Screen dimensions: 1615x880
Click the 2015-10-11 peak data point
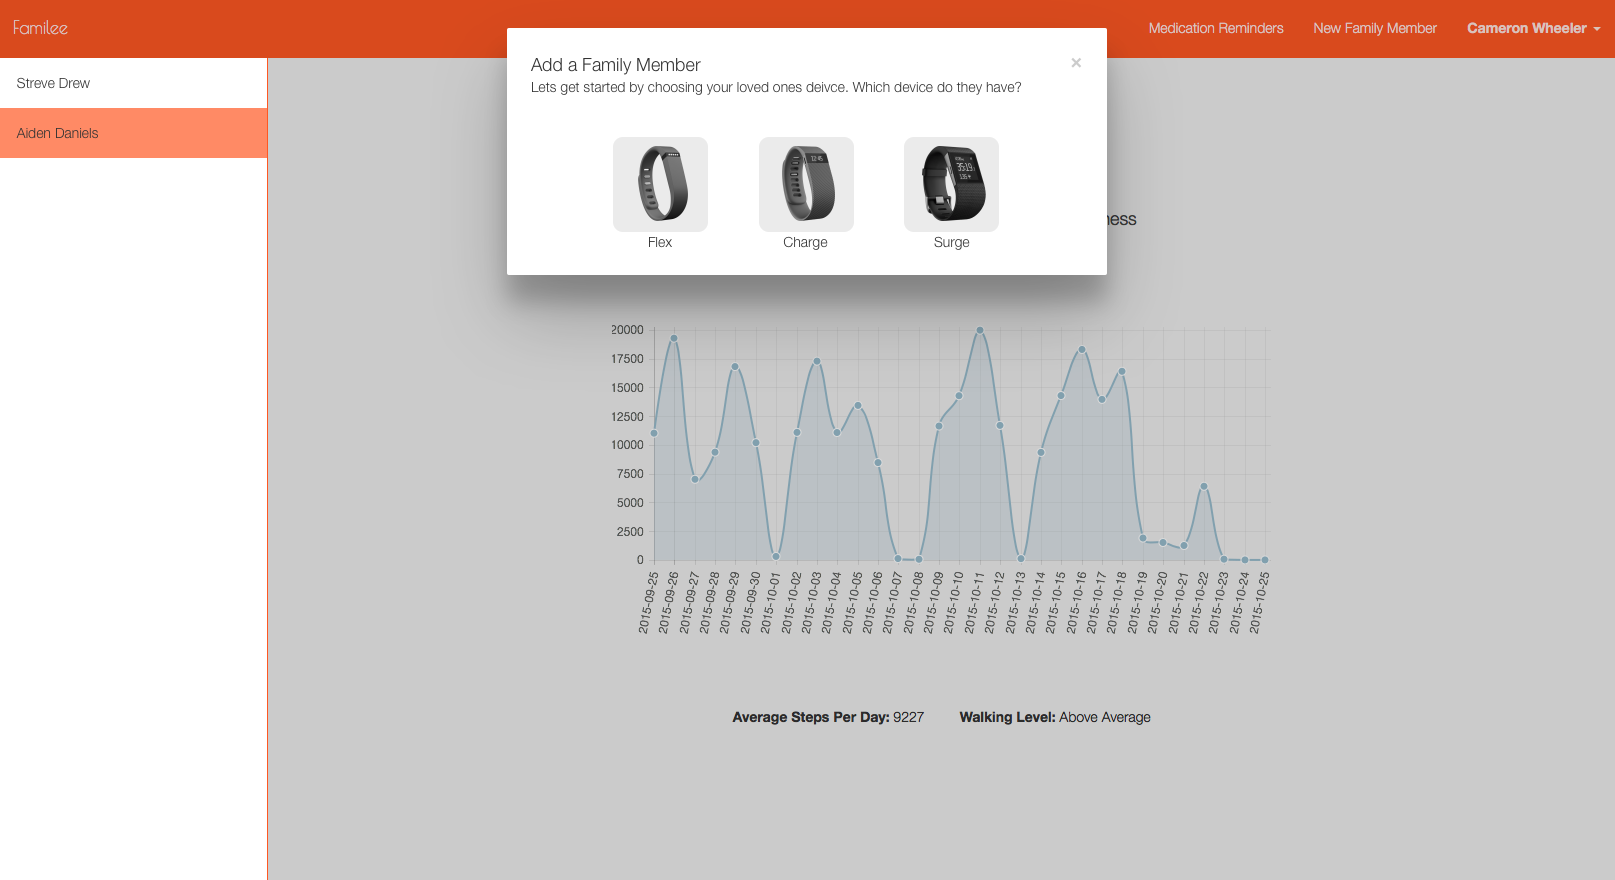pos(979,330)
